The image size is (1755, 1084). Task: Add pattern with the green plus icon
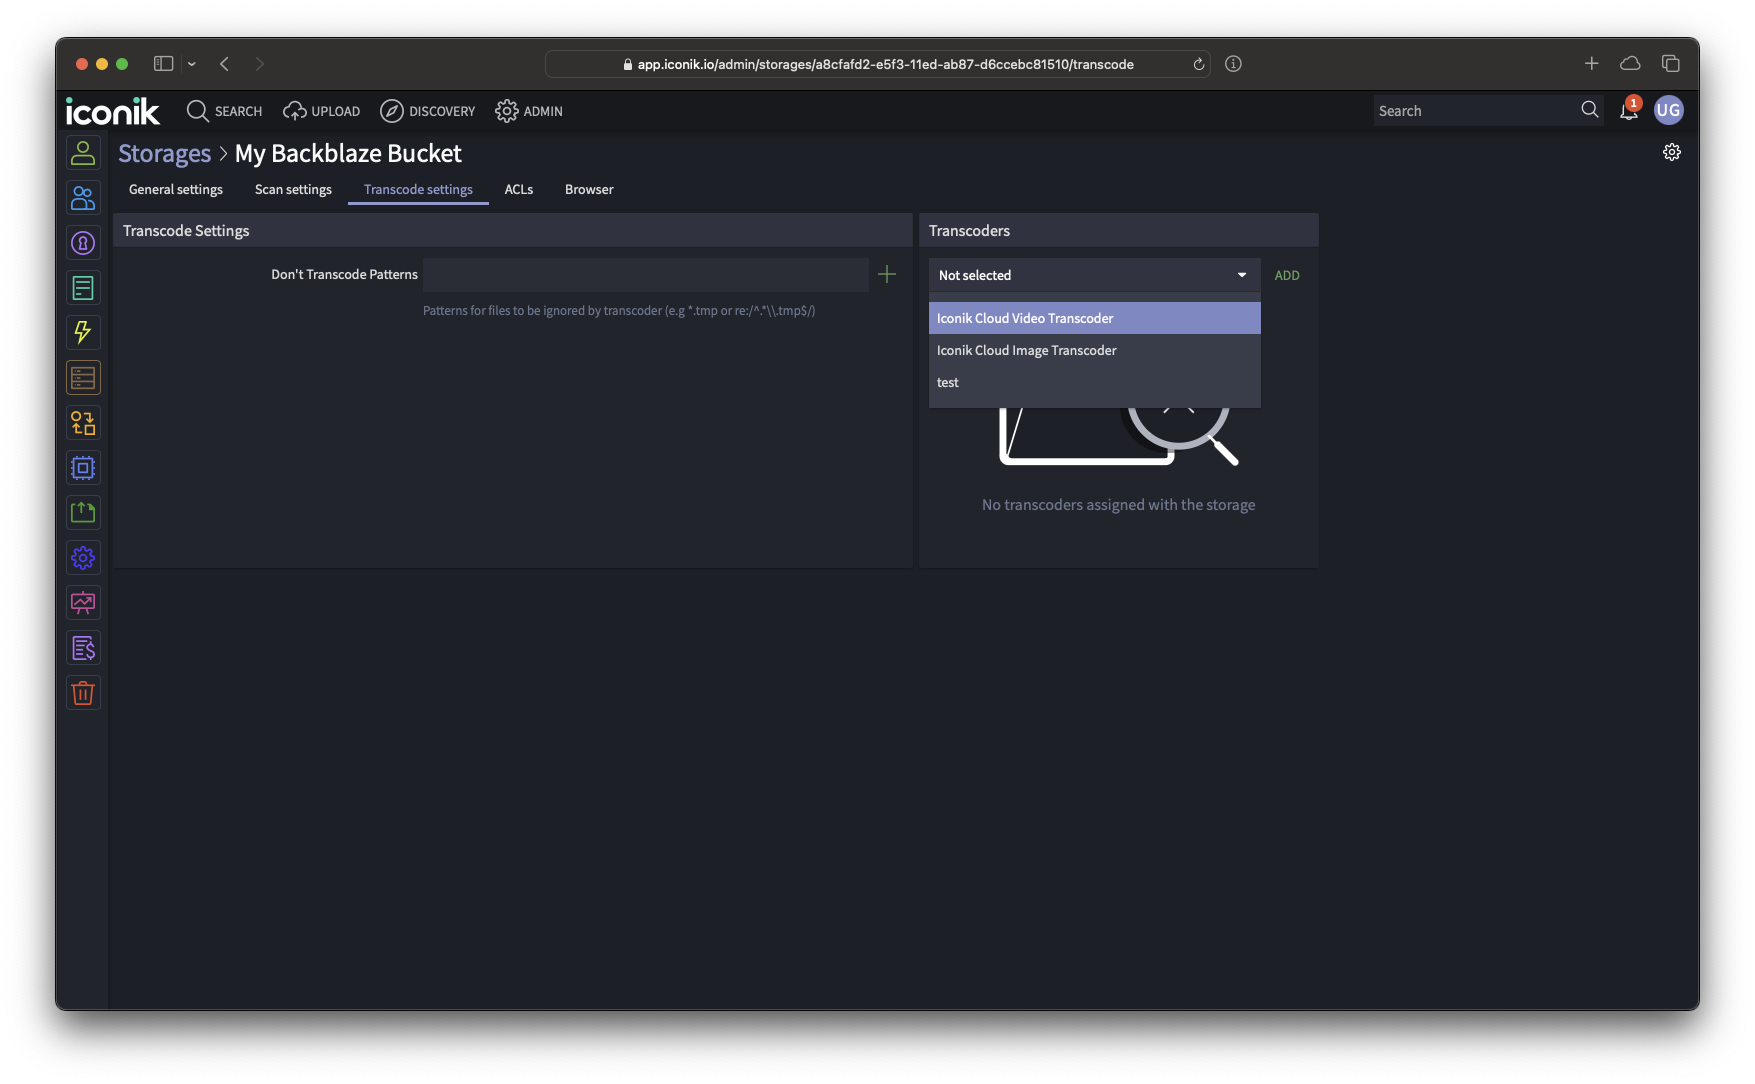point(887,274)
